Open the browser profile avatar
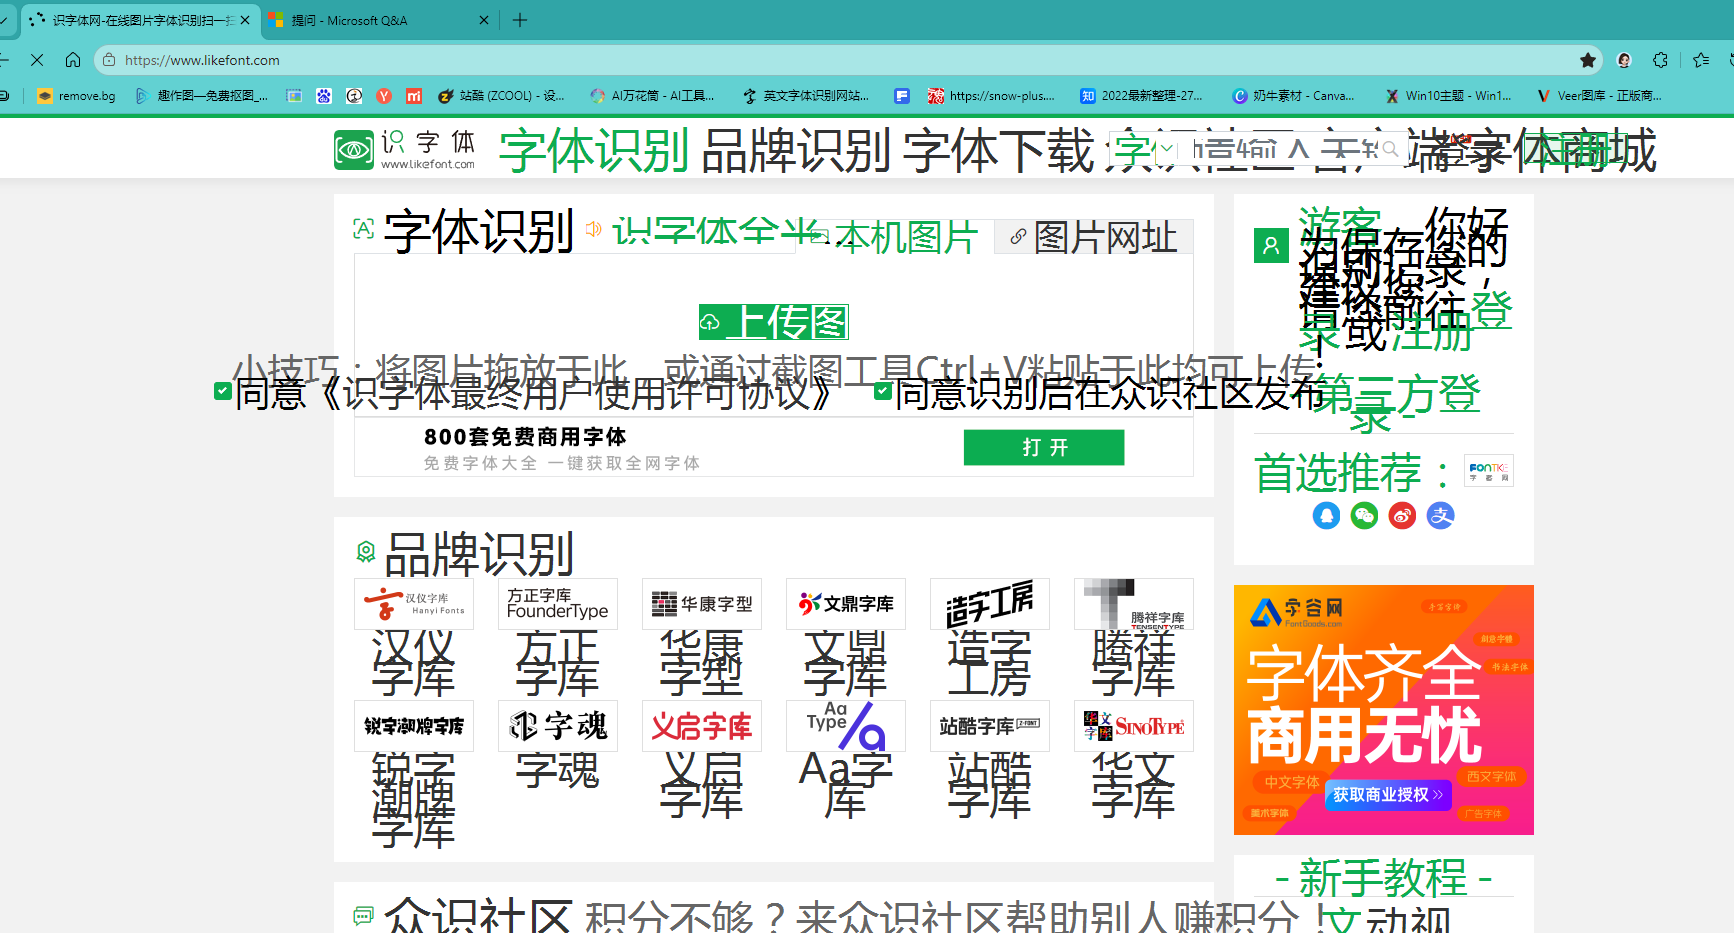The width and height of the screenshot is (1734, 933). (x=1624, y=60)
